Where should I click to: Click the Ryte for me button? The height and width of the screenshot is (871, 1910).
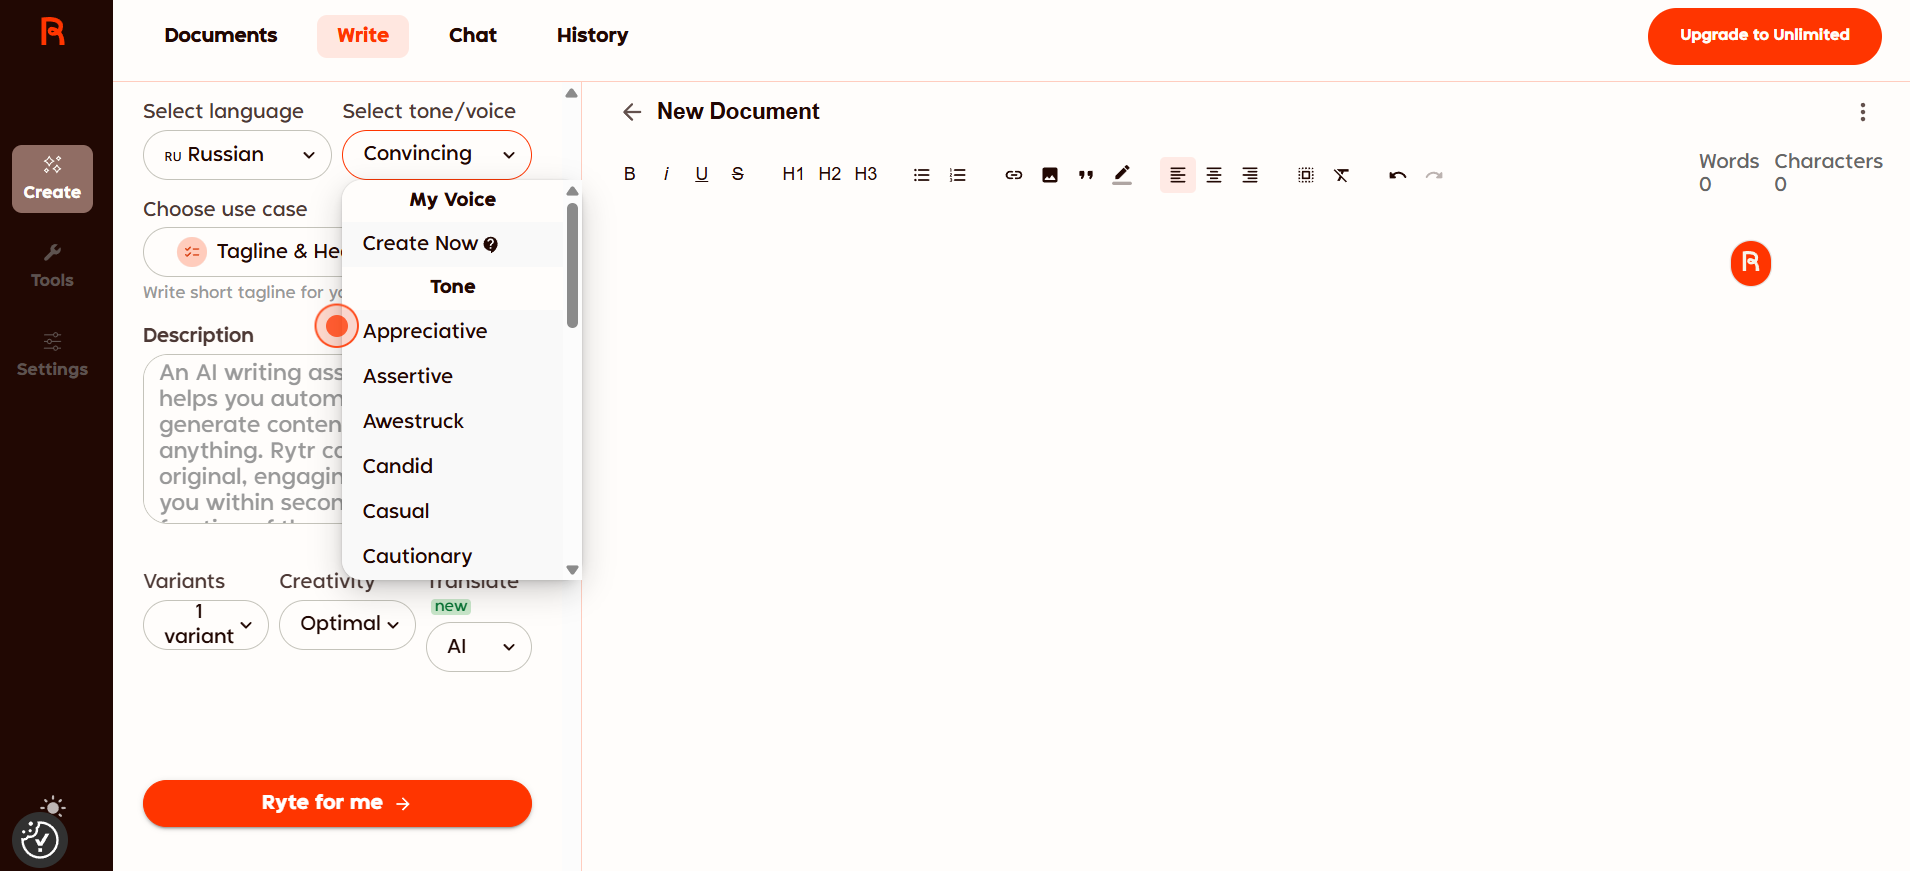(x=337, y=803)
